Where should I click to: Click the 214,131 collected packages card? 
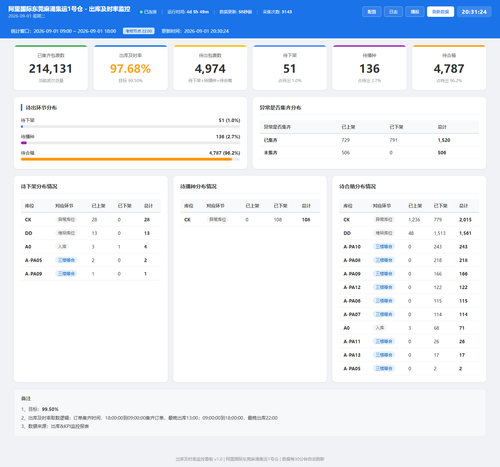pyautogui.click(x=51, y=68)
